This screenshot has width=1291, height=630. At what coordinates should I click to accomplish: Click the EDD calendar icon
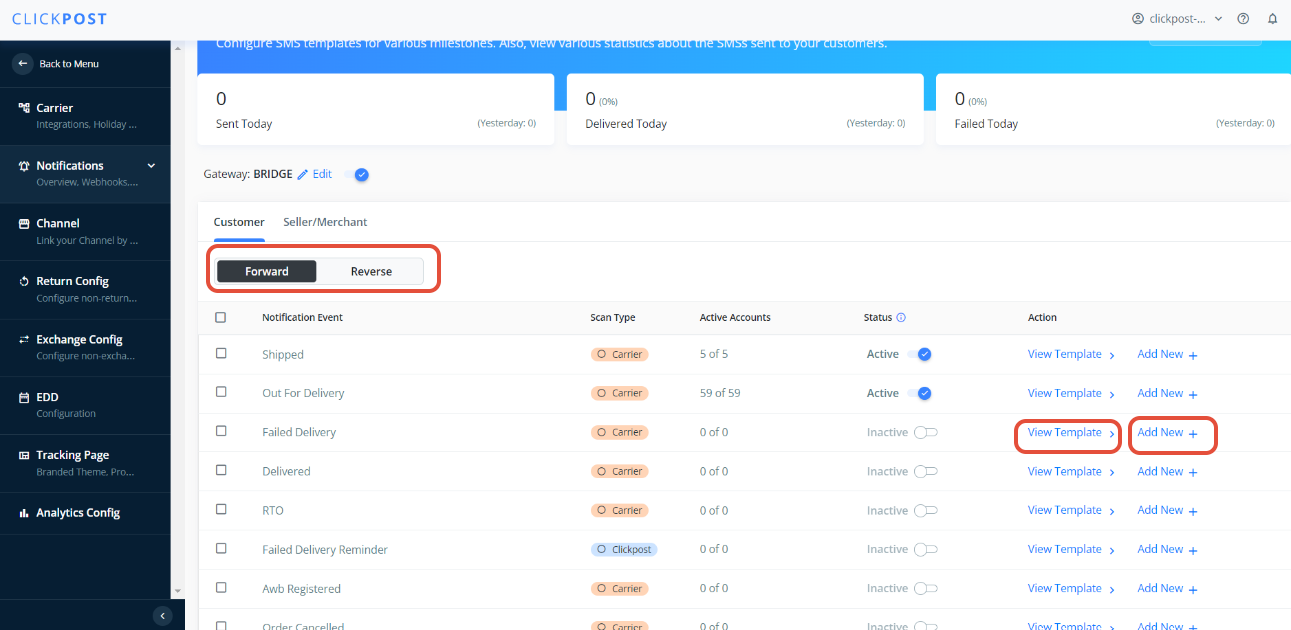(24, 398)
